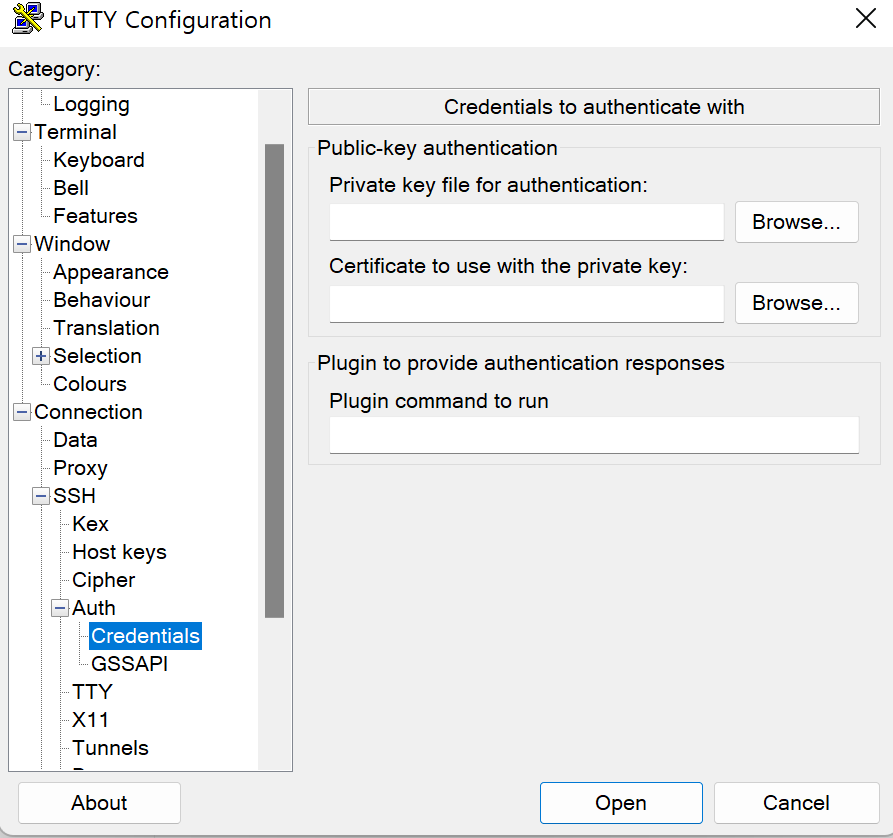Click the About button
Image resolution: width=893 pixels, height=838 pixels.
99,803
